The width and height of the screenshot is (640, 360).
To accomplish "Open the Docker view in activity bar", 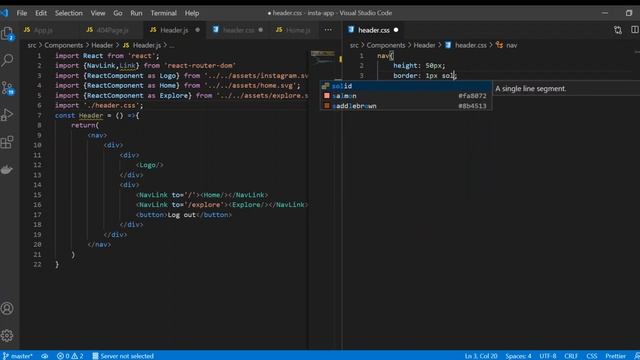I will [x=7, y=169].
